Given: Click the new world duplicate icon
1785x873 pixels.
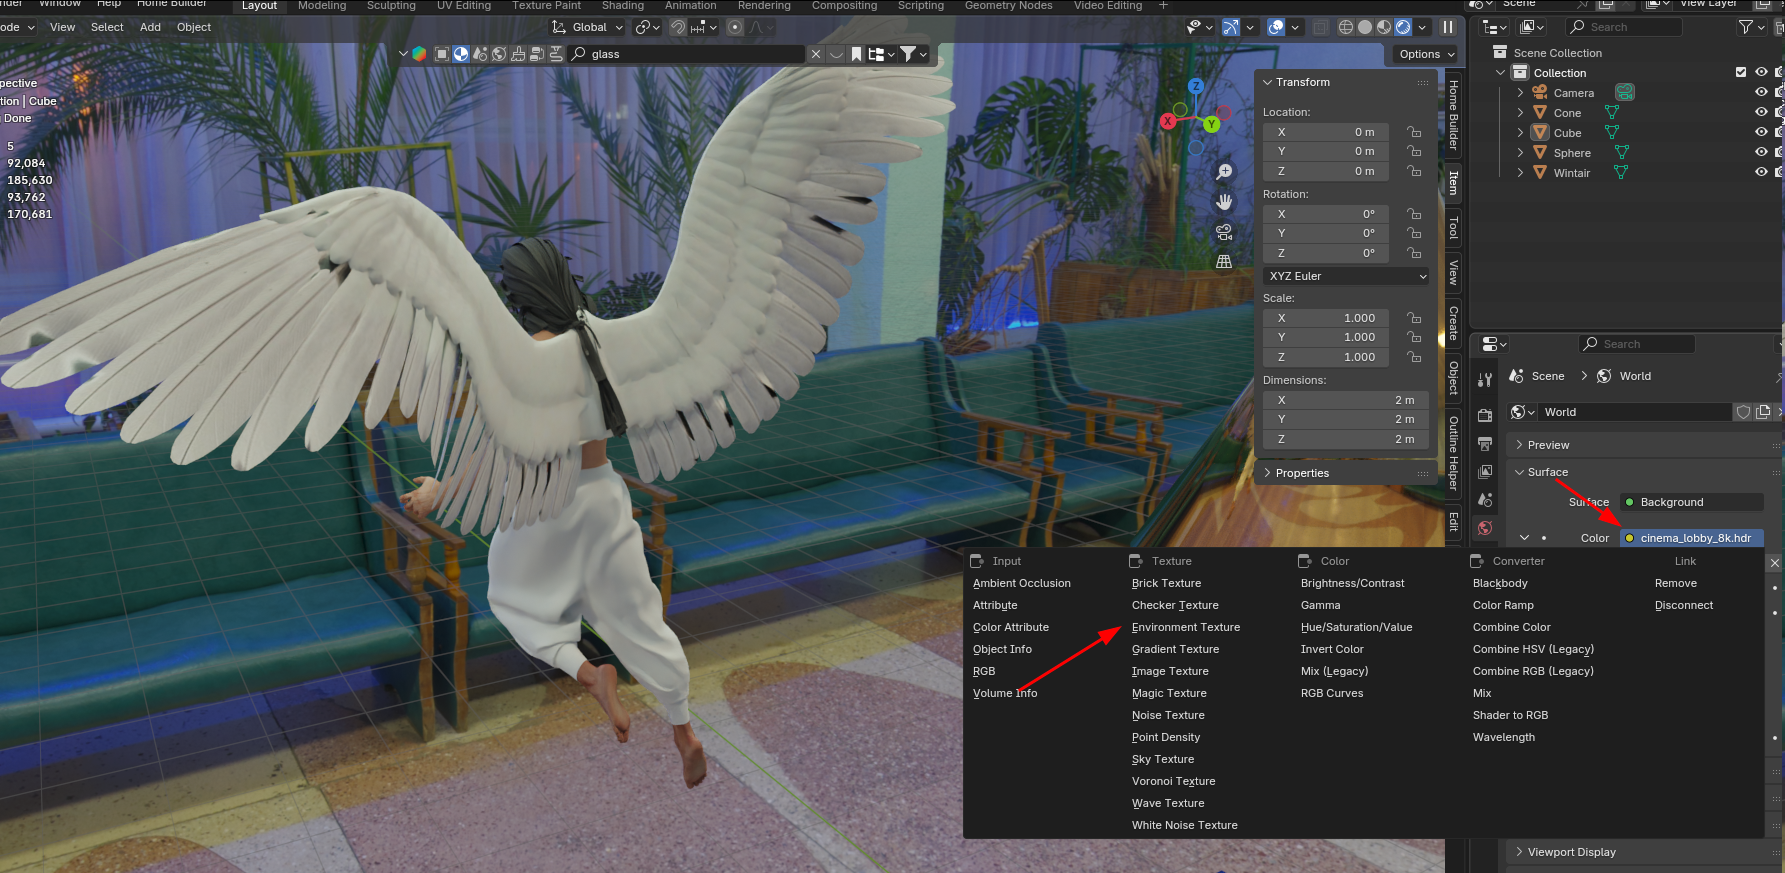Looking at the screenshot, I should (x=1763, y=412).
